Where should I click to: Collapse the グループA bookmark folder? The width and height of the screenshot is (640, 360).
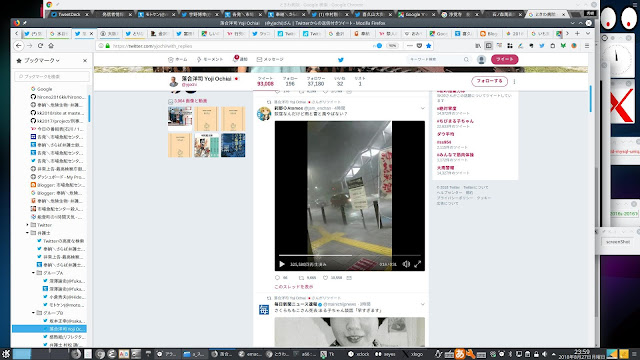(x=33, y=273)
